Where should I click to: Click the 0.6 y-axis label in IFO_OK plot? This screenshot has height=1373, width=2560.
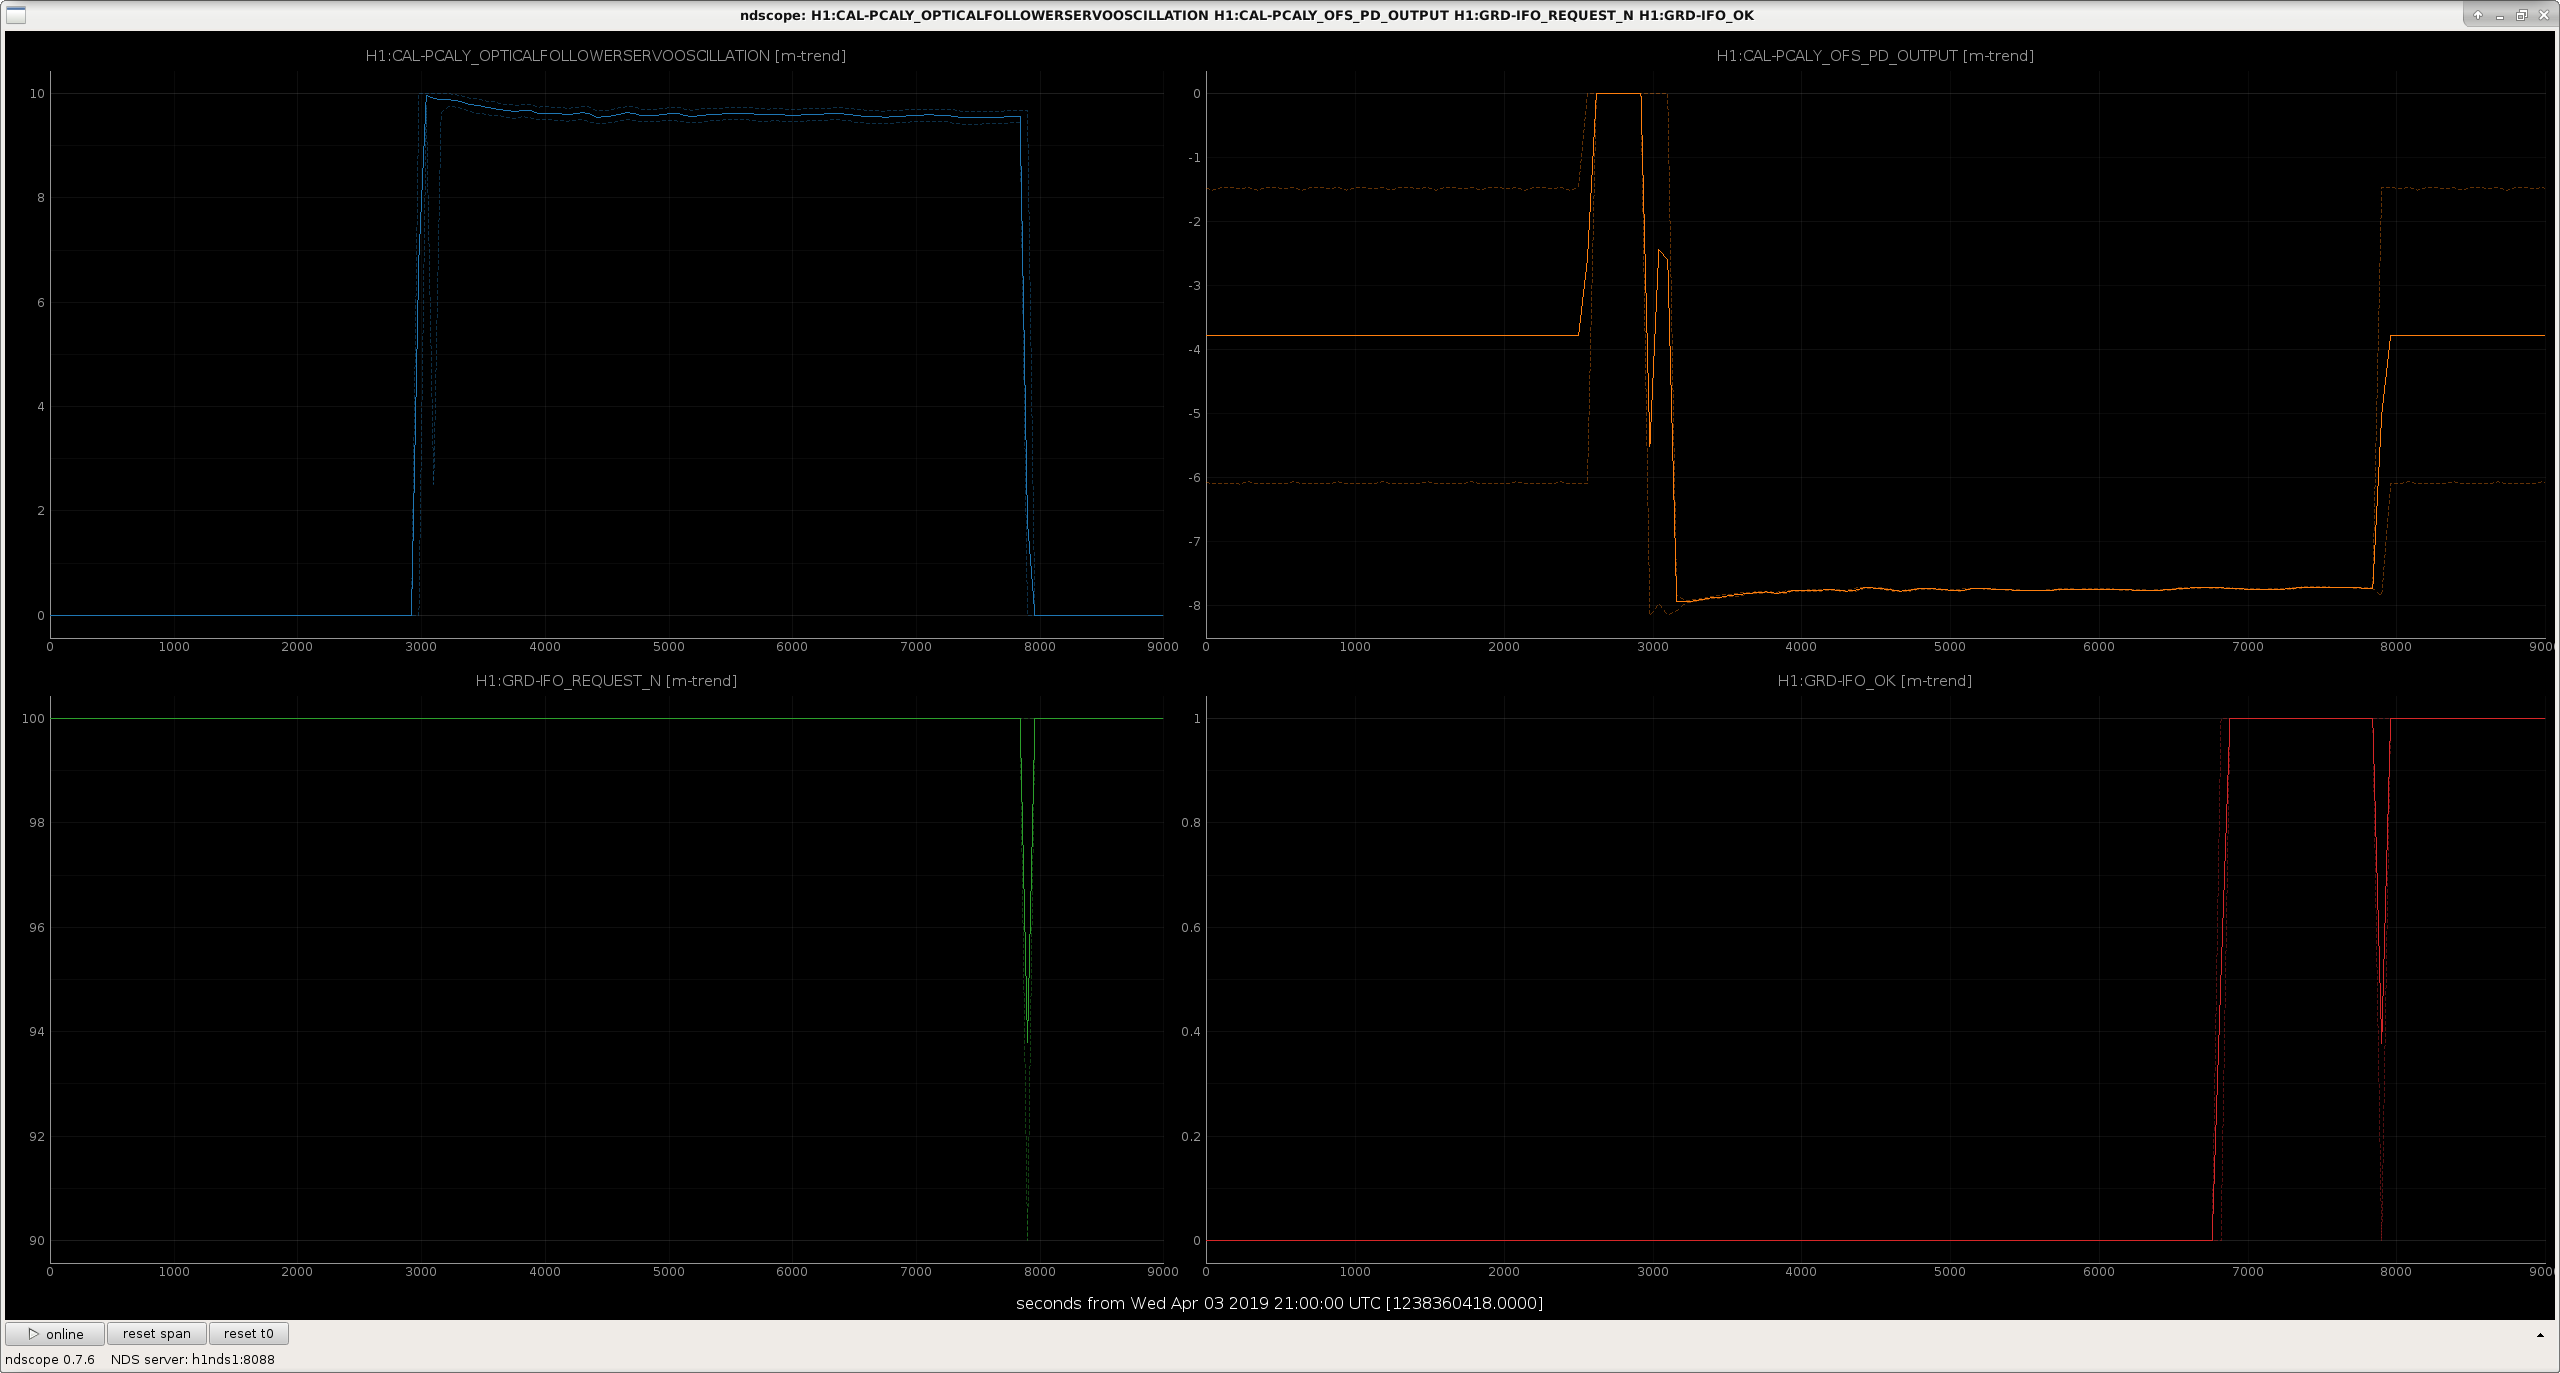click(1190, 928)
